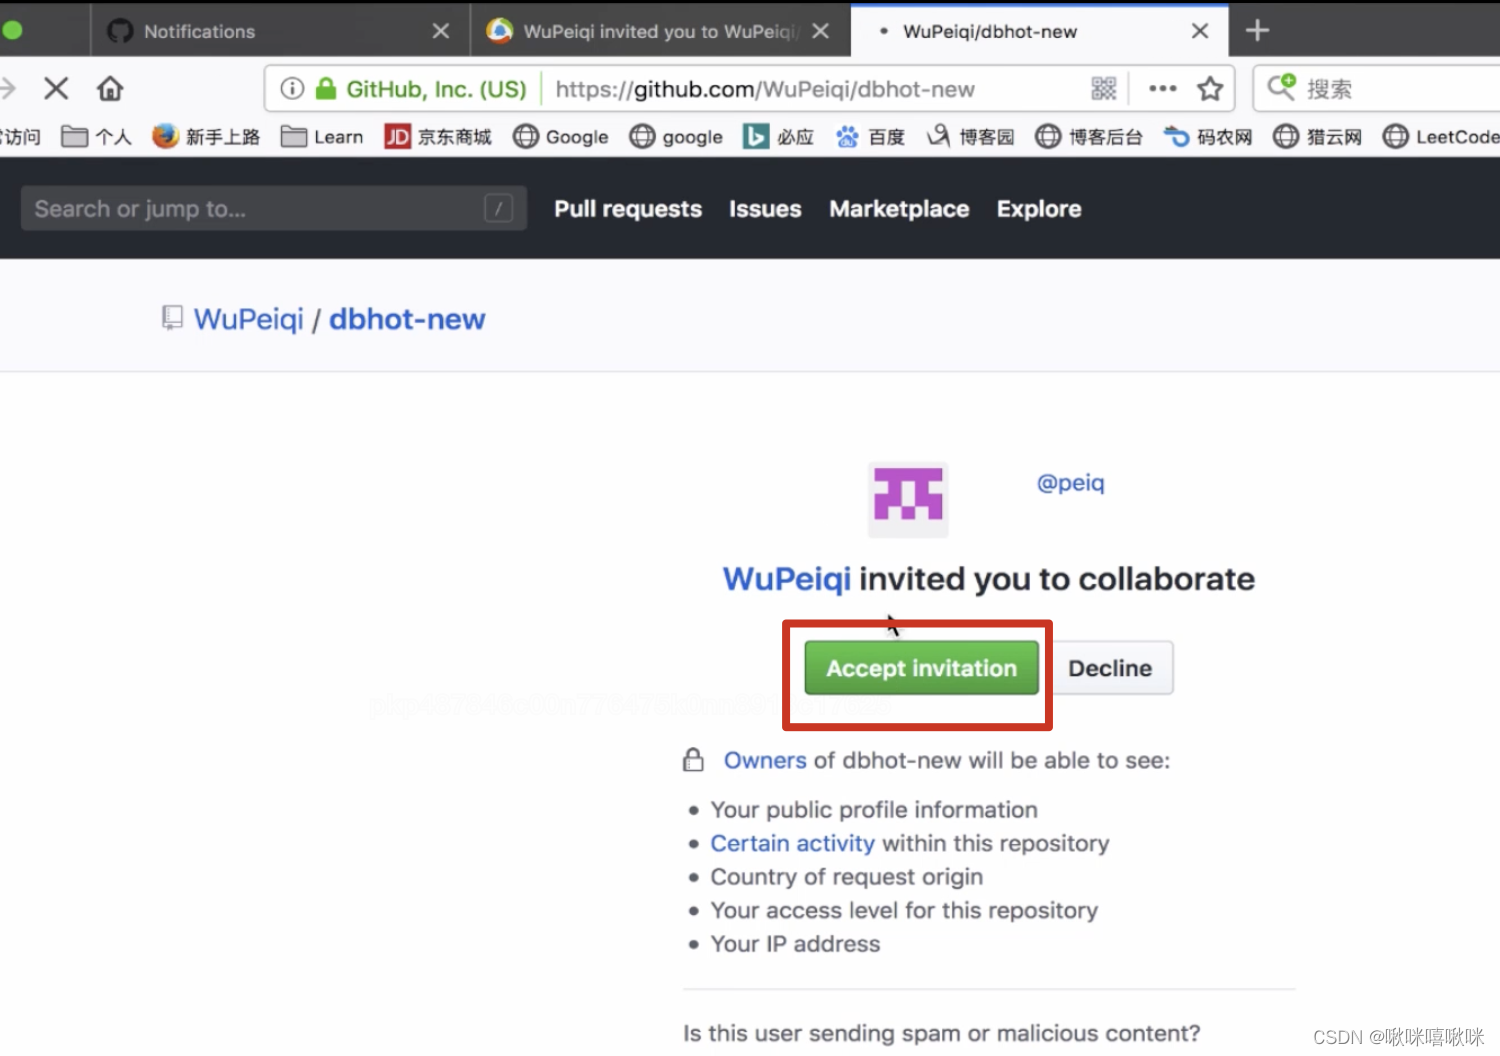
Task: Click WuPeiqi link in invitation heading
Action: tap(787, 579)
